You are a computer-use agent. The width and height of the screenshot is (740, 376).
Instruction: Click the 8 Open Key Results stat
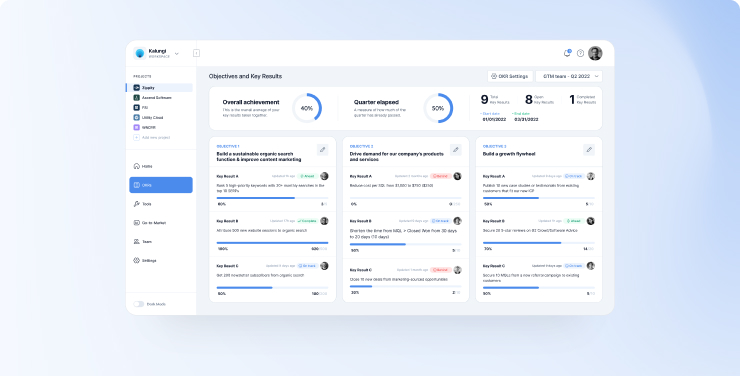[x=539, y=100]
